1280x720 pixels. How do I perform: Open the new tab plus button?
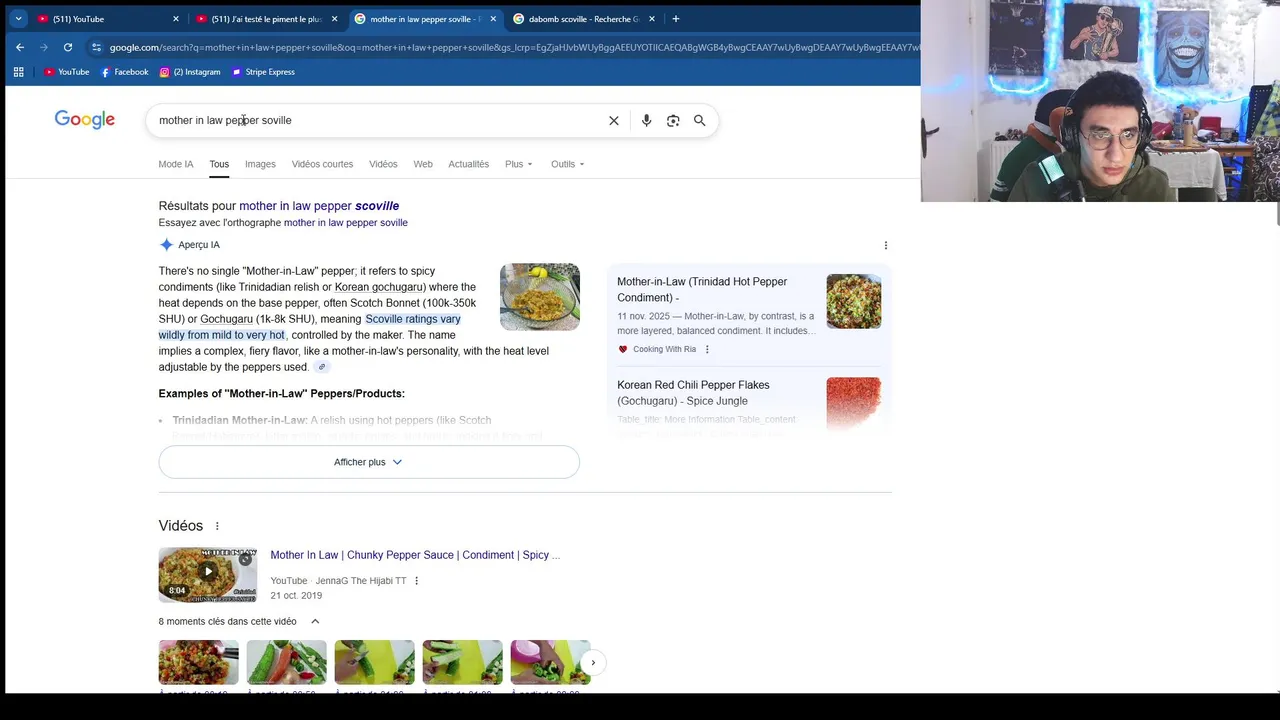tap(676, 19)
